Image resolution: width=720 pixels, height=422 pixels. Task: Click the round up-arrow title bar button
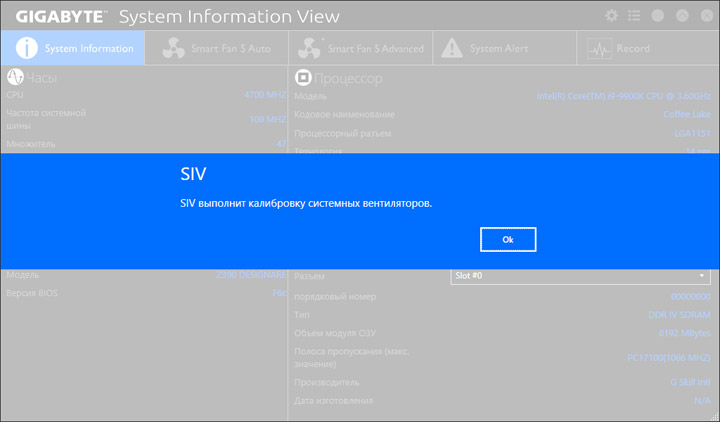tap(682, 16)
